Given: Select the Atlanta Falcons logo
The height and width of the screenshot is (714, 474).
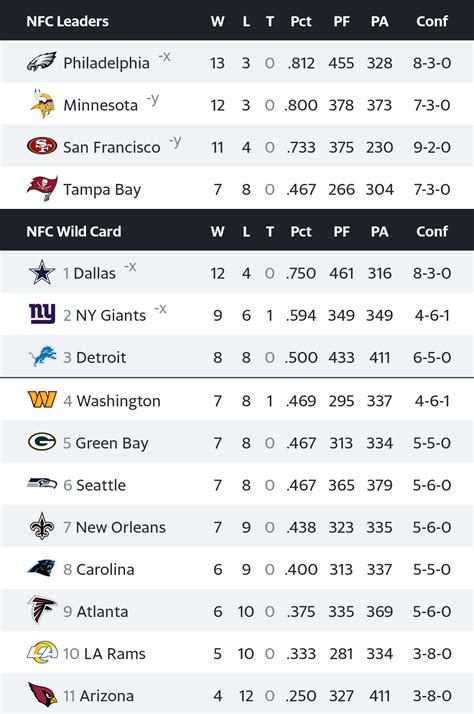Looking at the screenshot, I should click(x=42, y=610).
